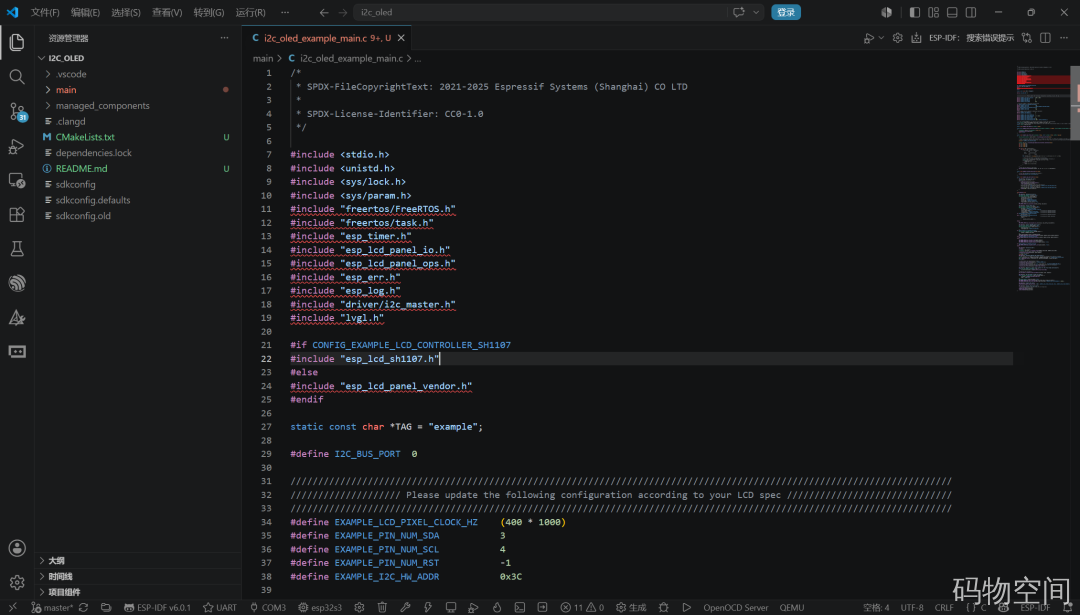Toggle the primary sidebar layout button
Viewport: 1080px width, 615px height.
(915, 12)
